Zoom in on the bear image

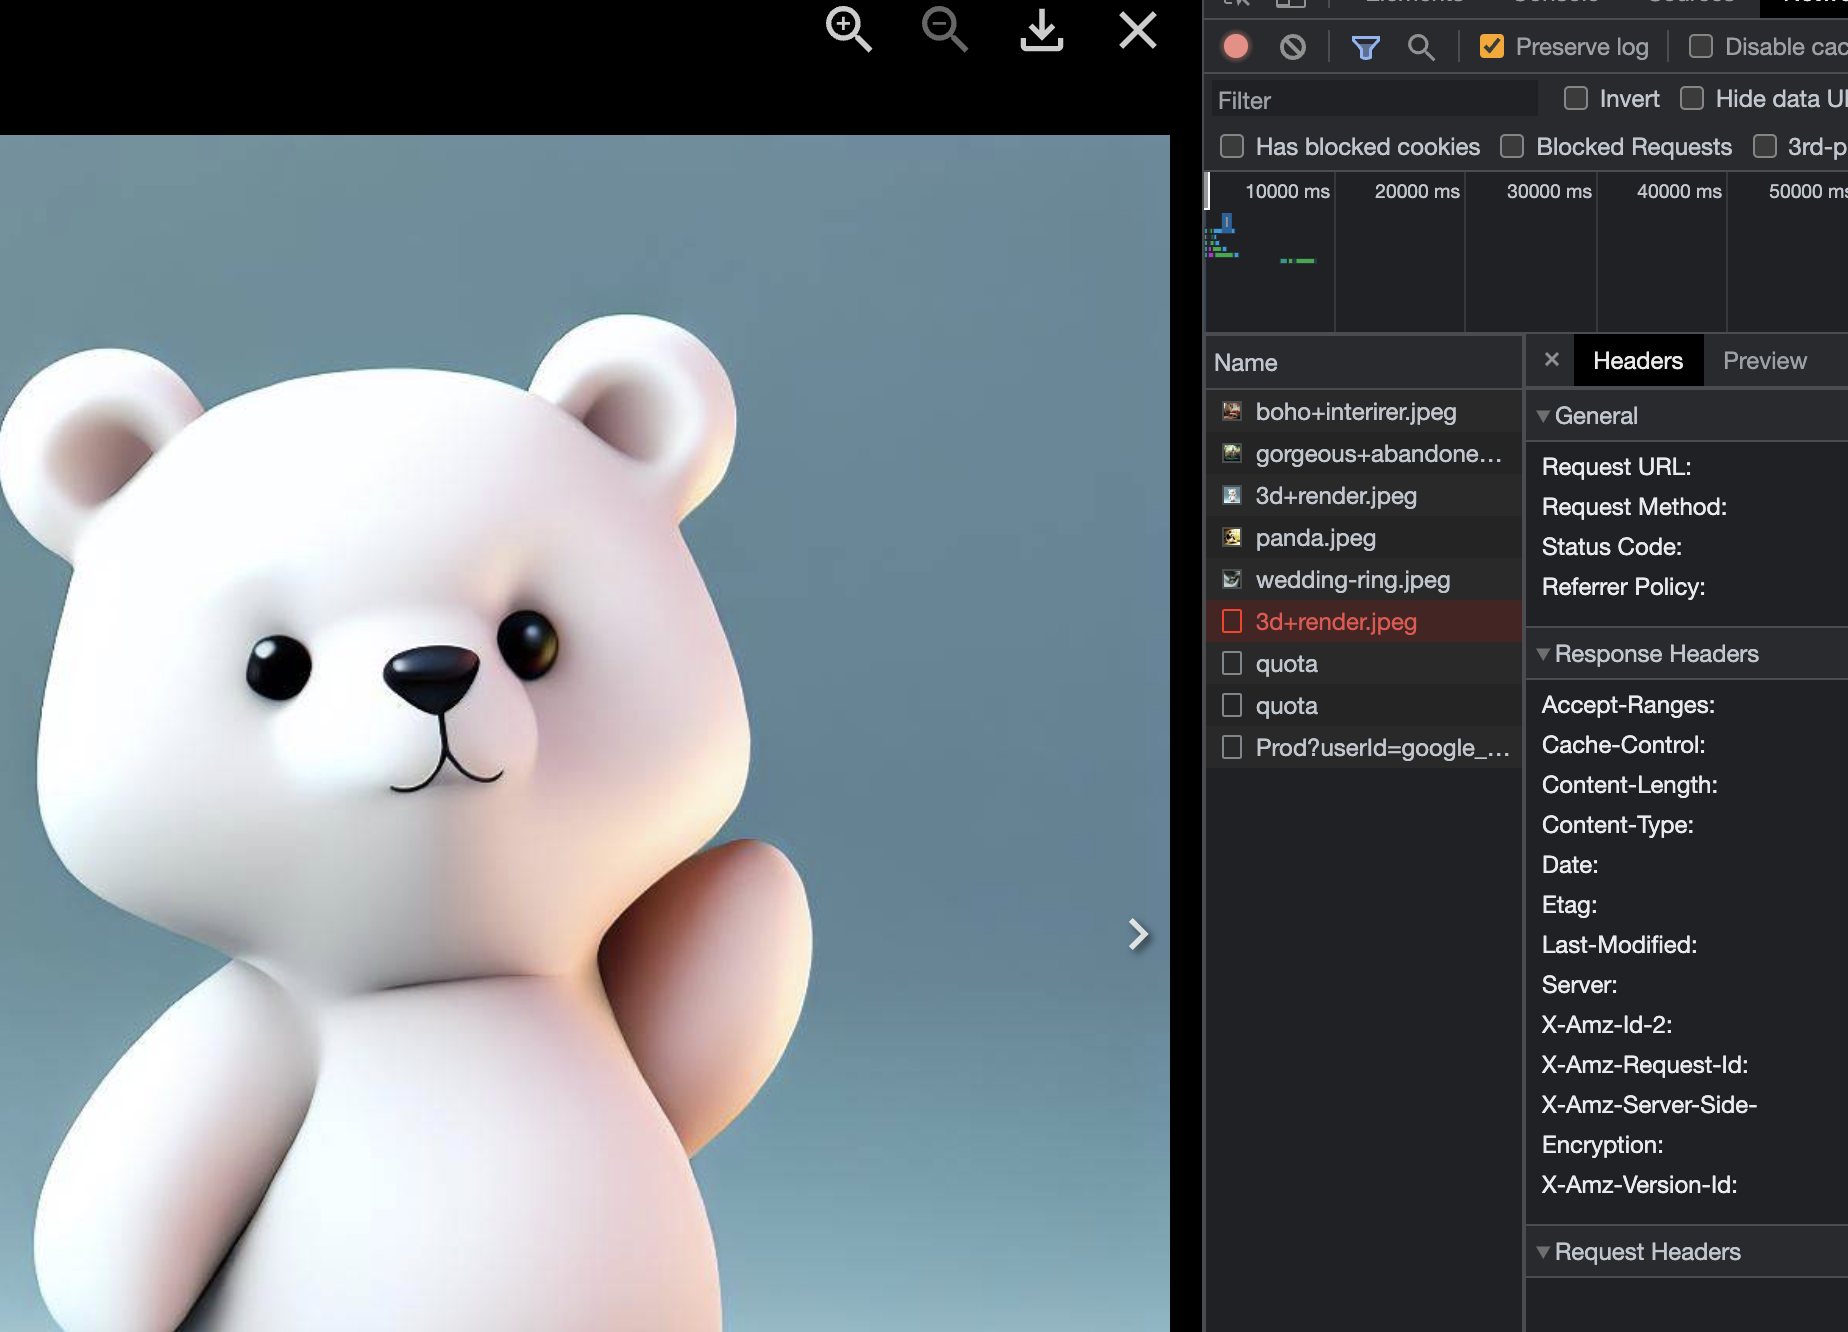point(848,29)
